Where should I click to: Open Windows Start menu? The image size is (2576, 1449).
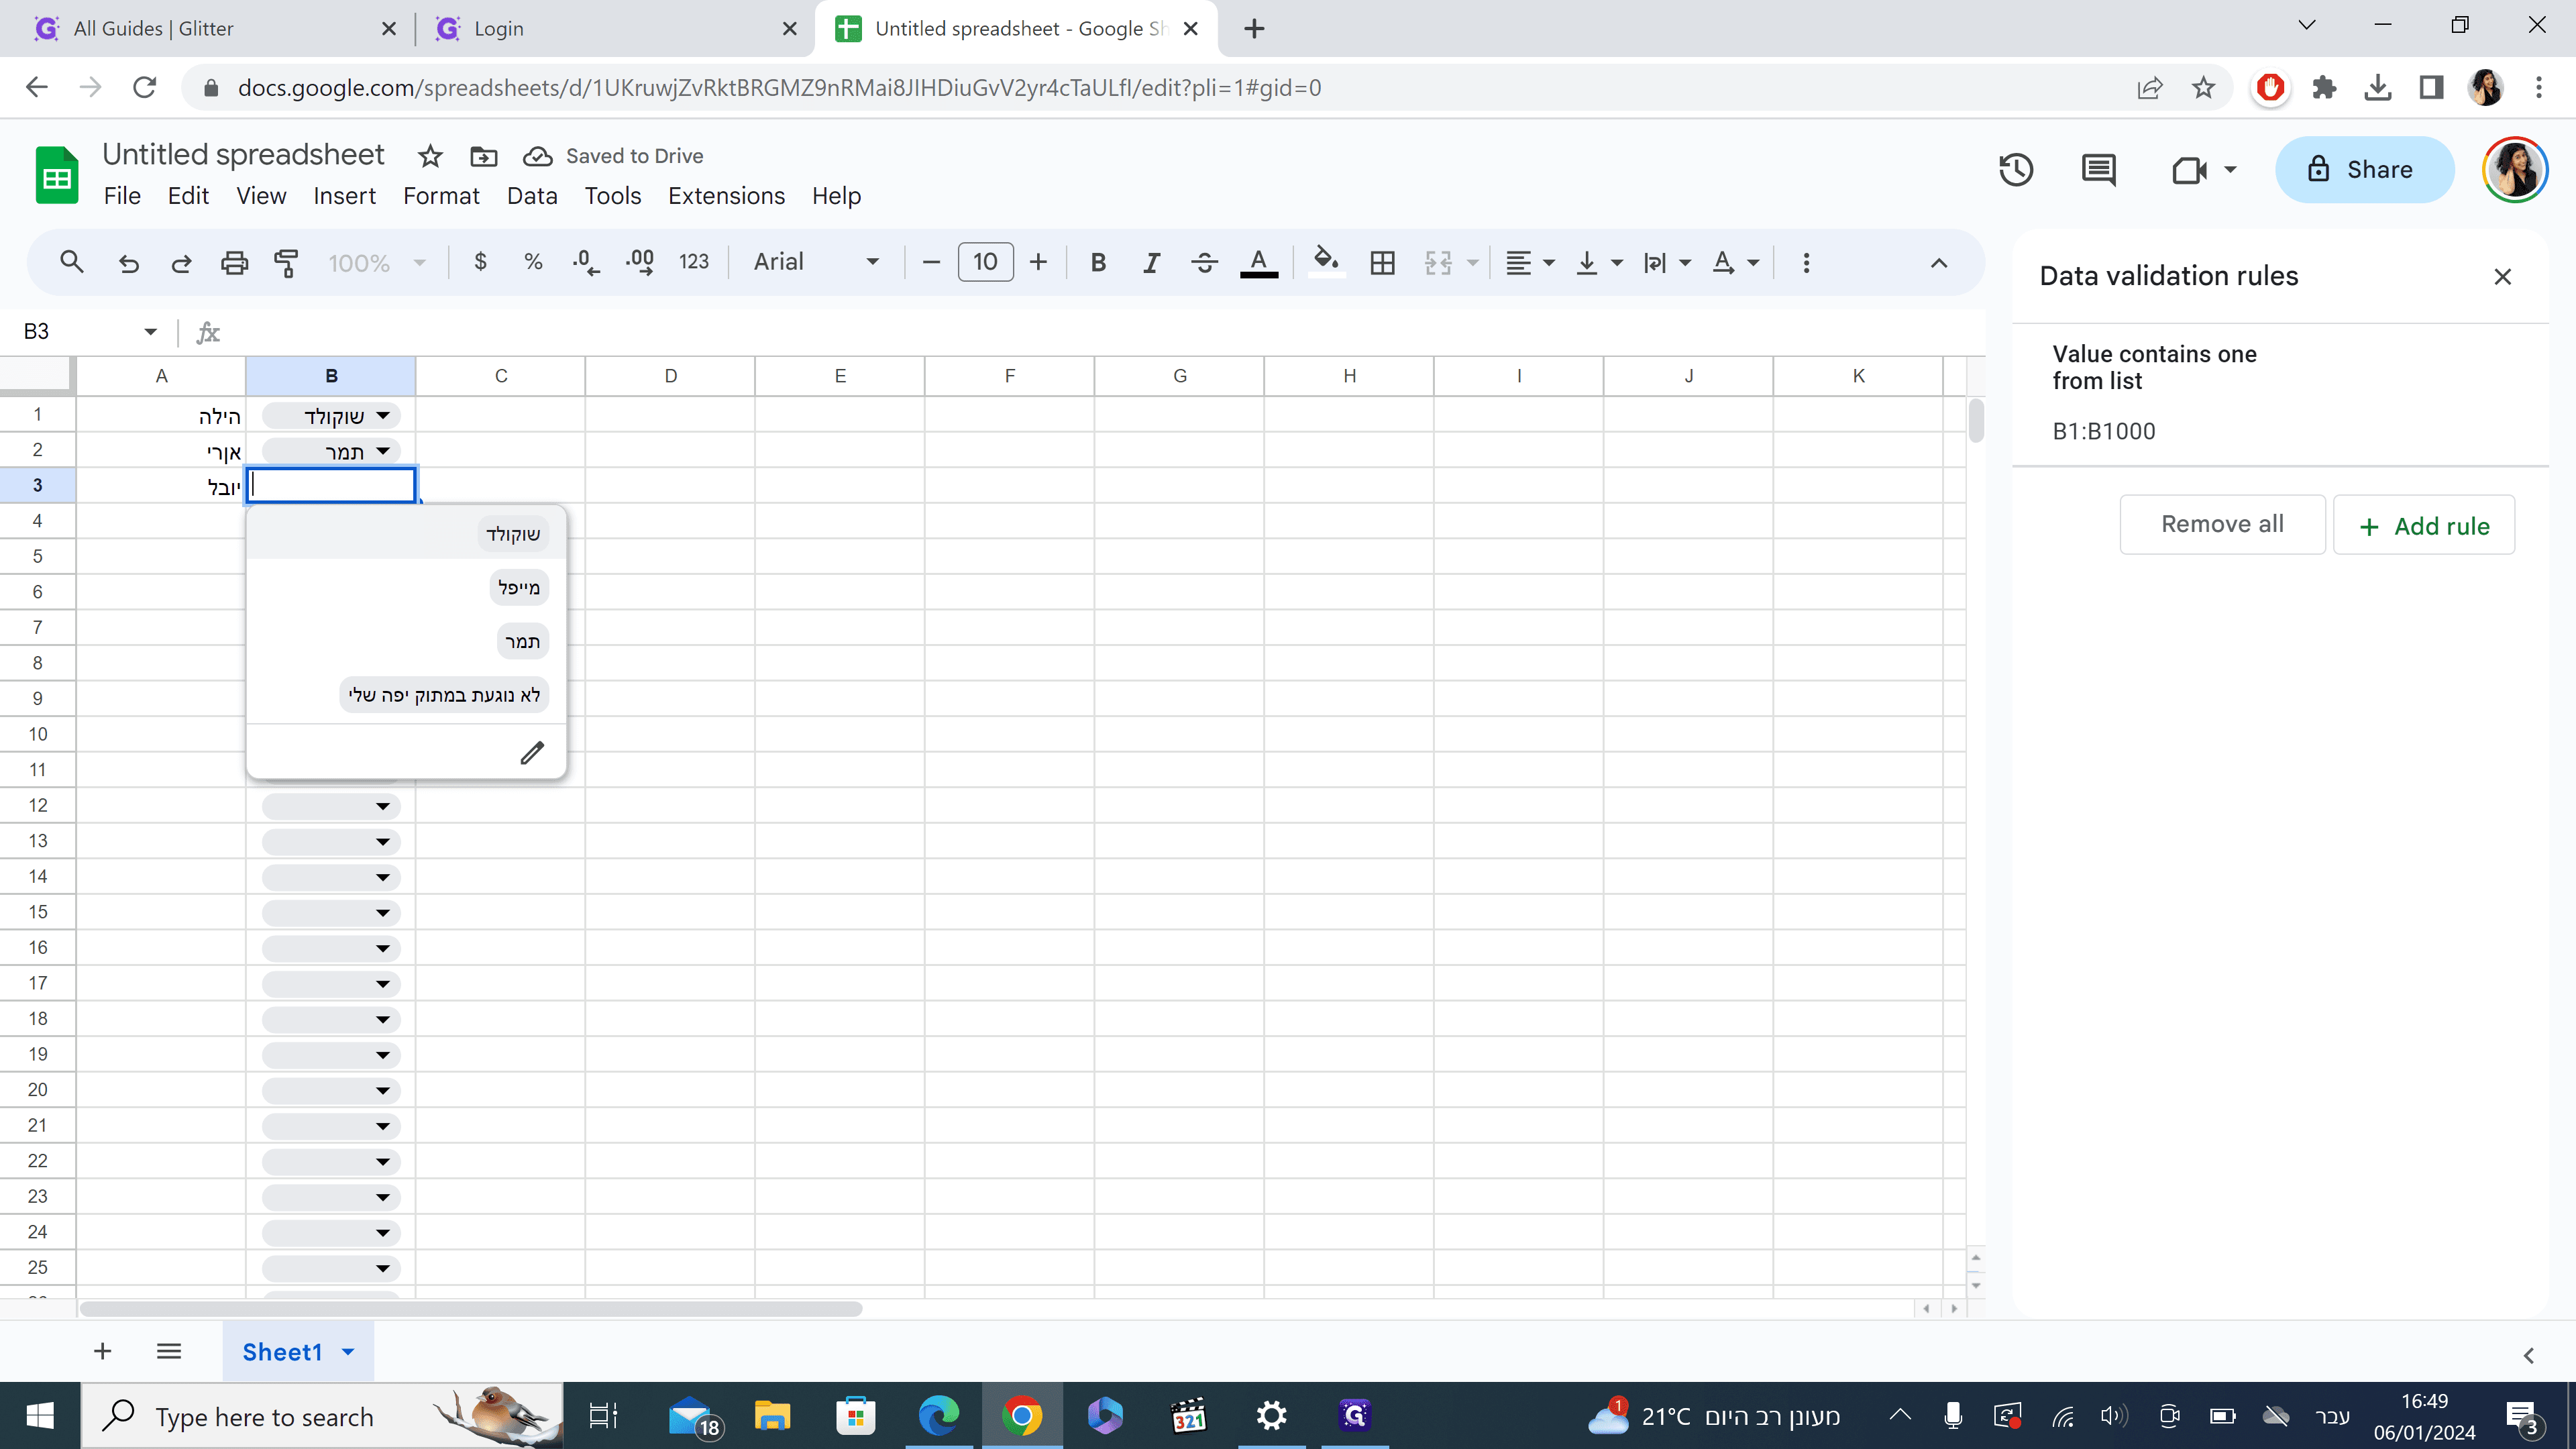[x=40, y=1416]
